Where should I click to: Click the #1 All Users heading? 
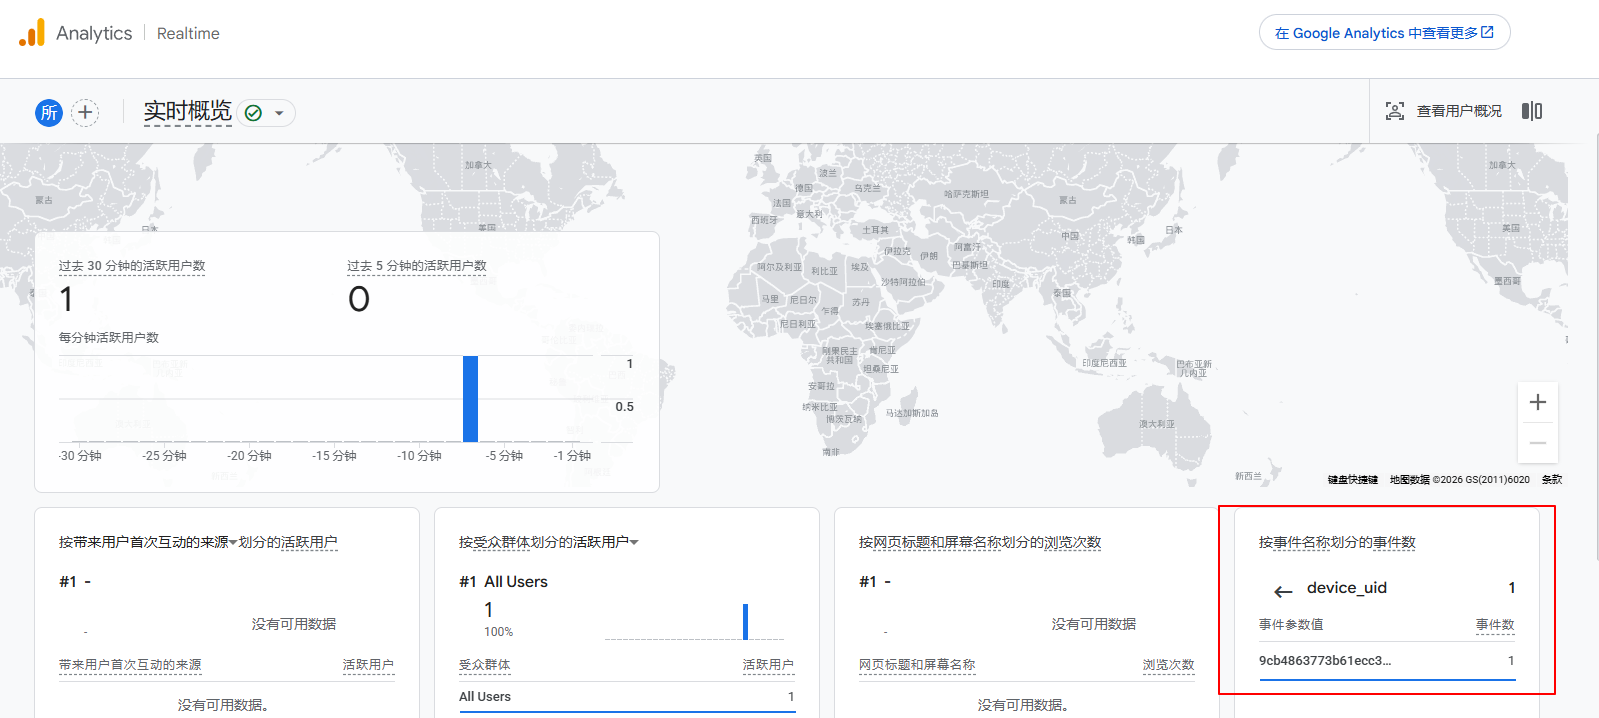[503, 582]
